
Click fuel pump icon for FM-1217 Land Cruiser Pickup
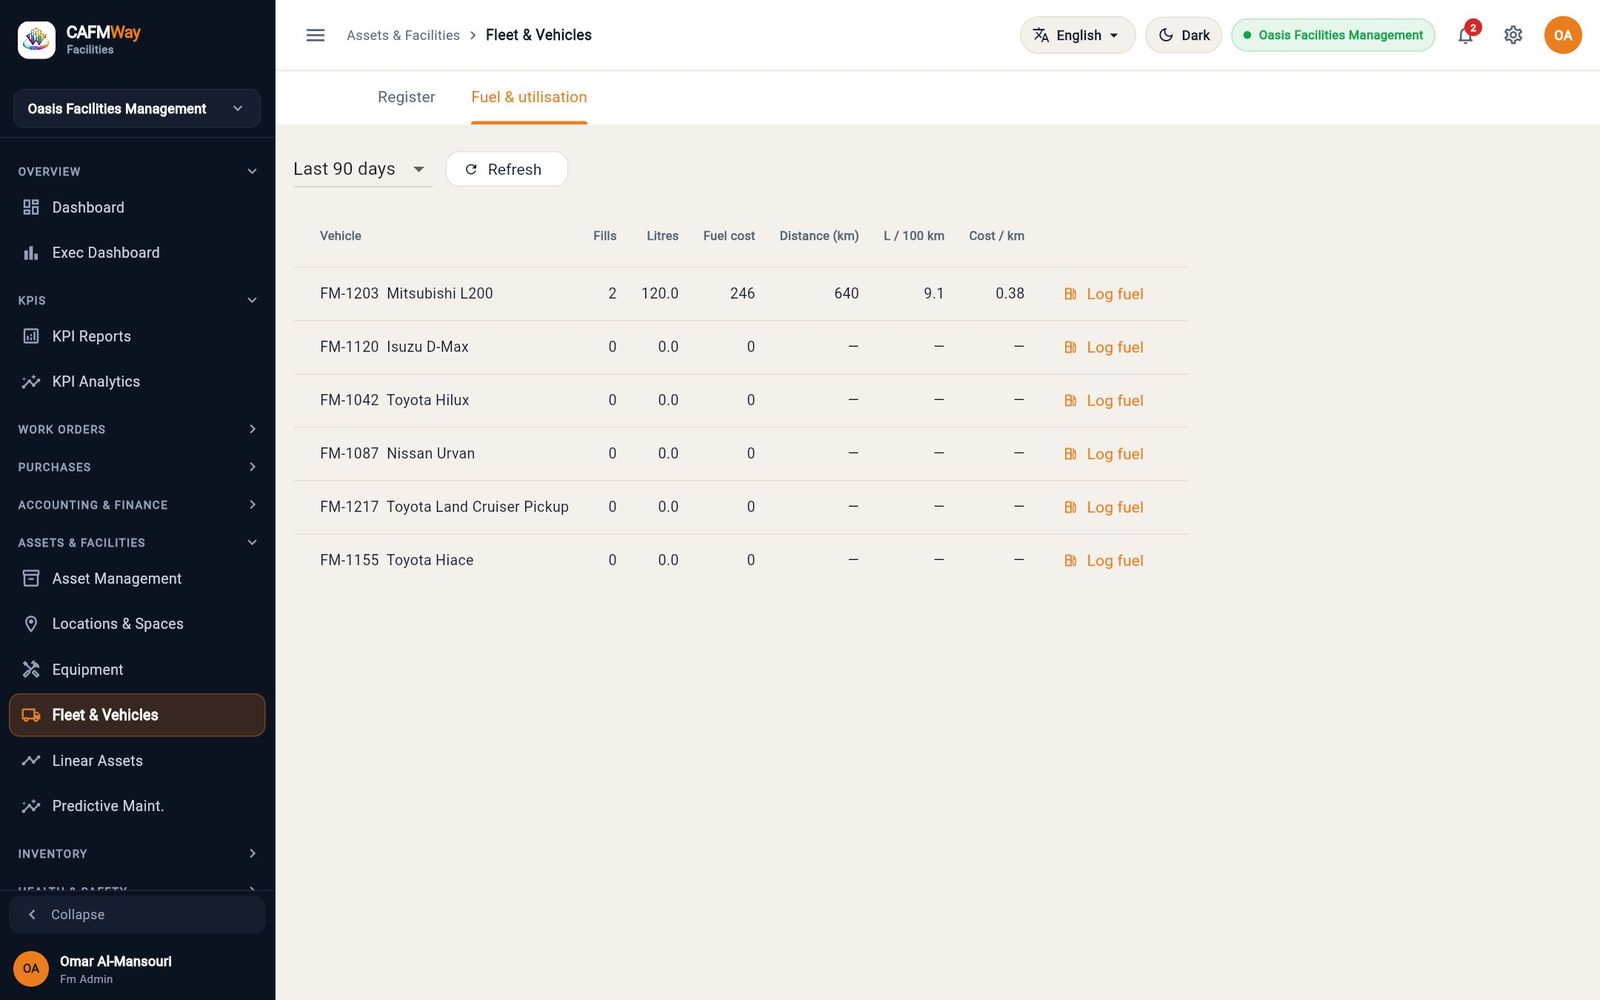[1070, 507]
